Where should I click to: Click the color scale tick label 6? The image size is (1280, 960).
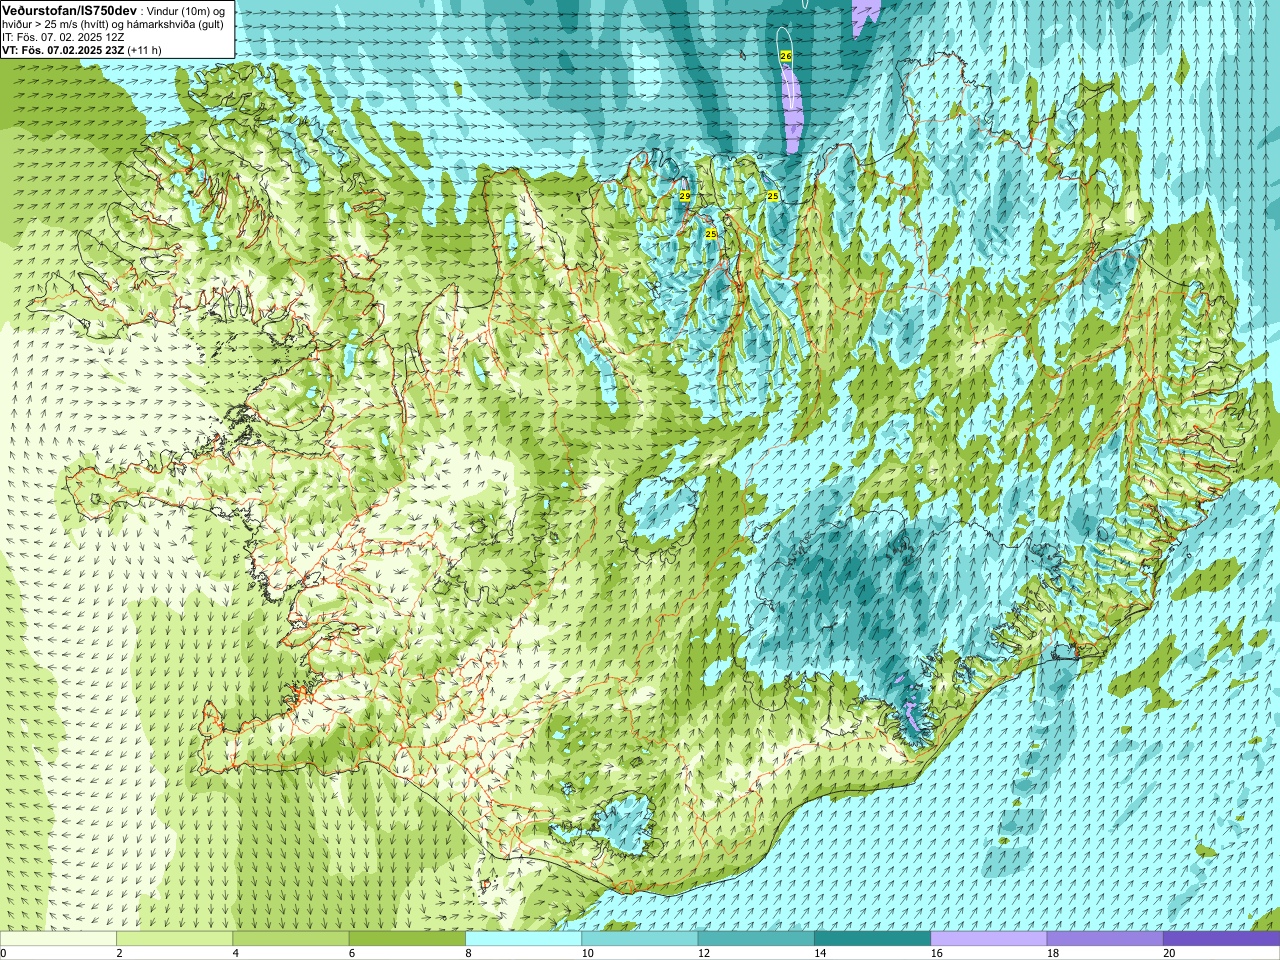tap(352, 953)
